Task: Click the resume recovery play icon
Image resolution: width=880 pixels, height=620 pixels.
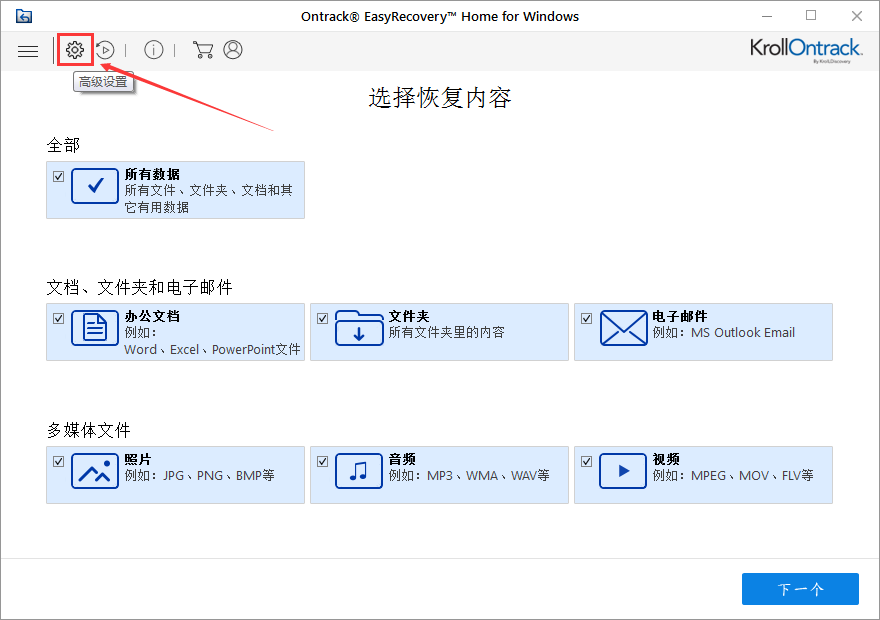Action: click(x=104, y=49)
